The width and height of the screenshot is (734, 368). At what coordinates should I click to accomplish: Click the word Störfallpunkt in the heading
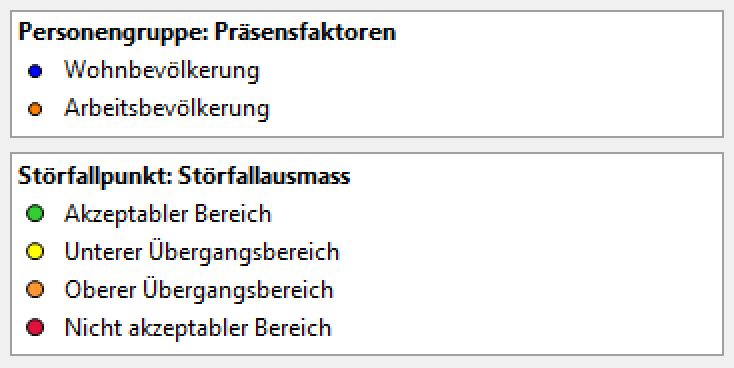(95, 177)
